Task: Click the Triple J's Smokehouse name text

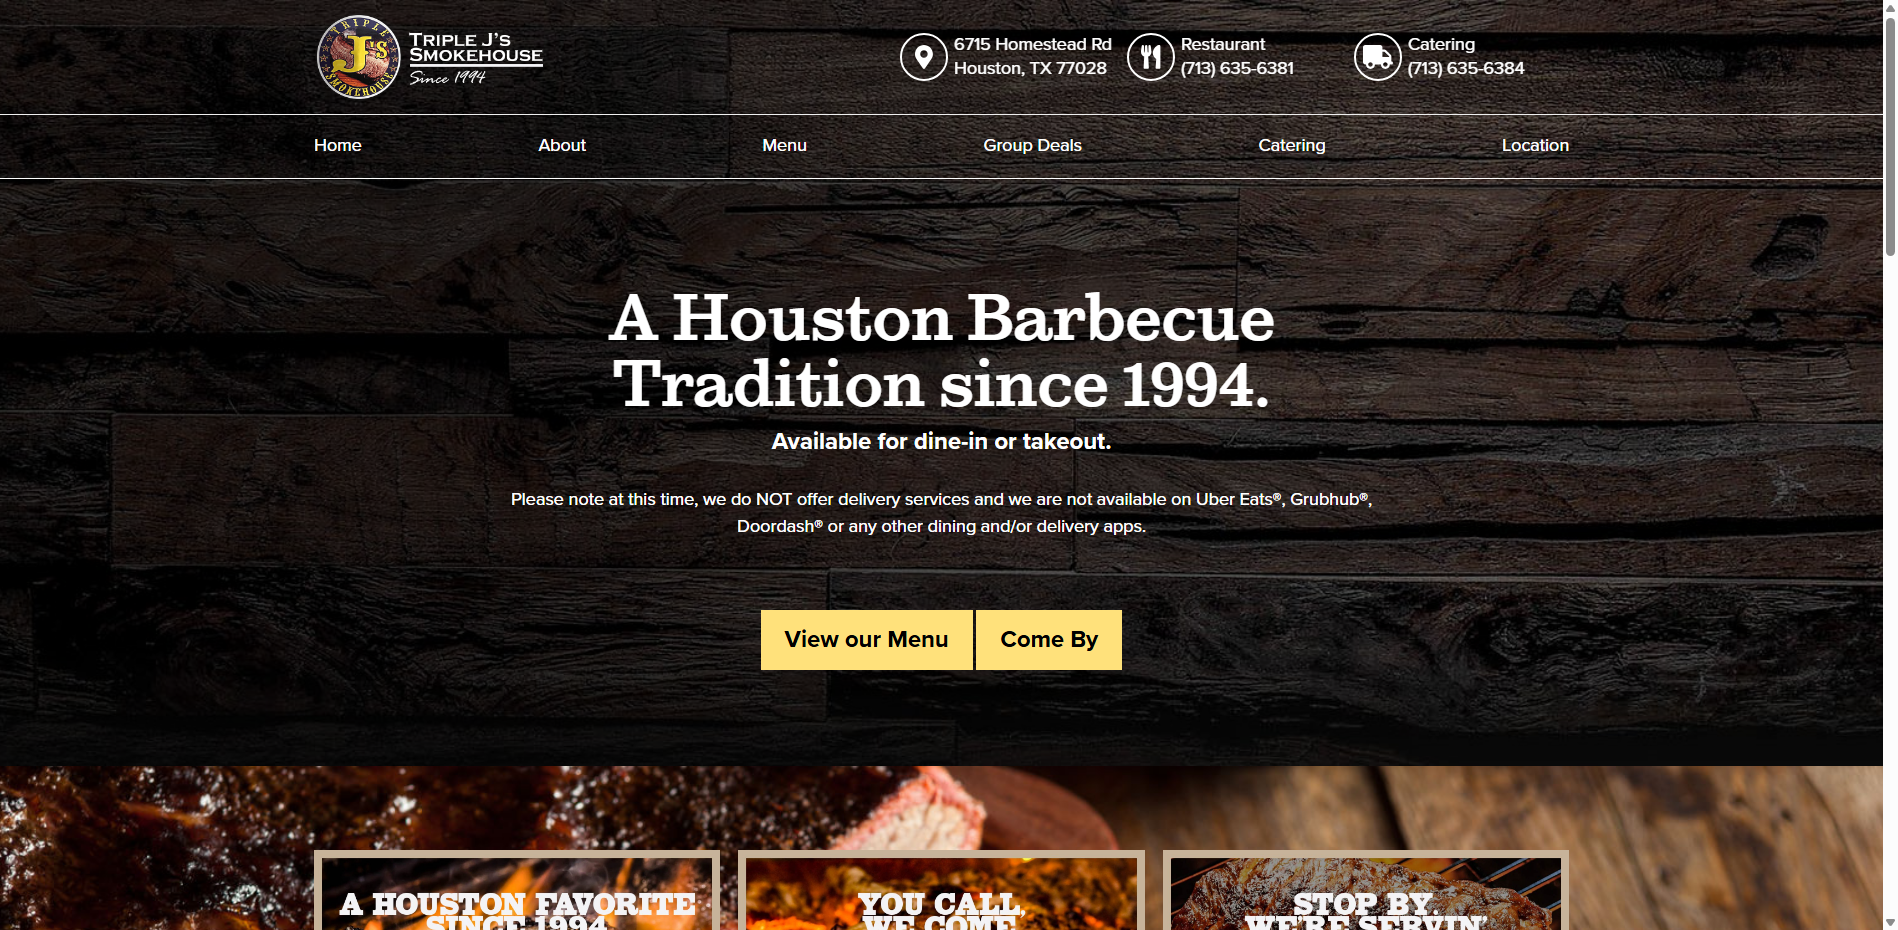Action: (476, 49)
